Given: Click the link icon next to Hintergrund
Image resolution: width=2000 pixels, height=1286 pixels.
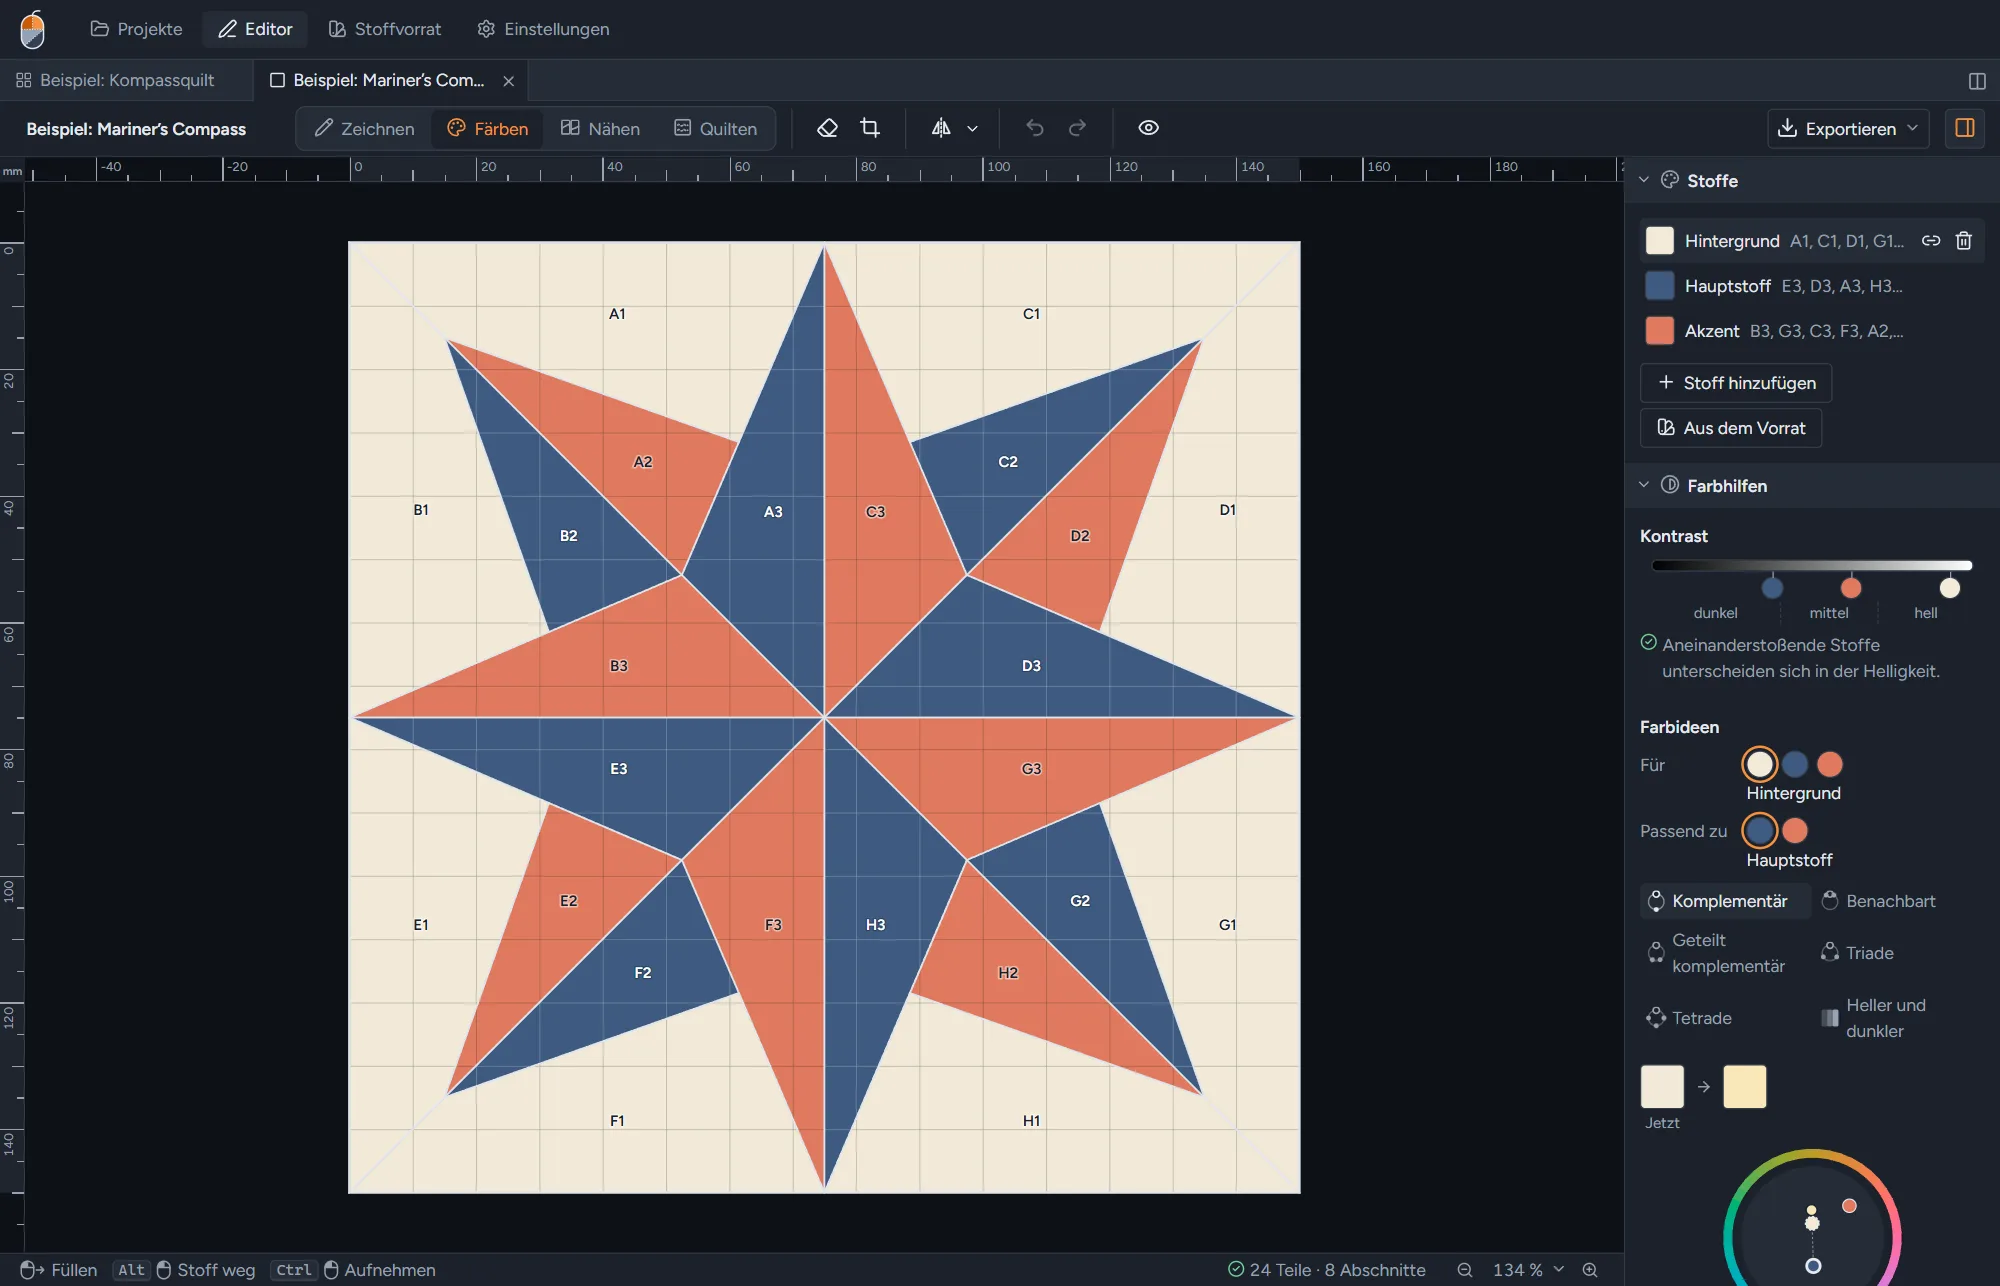Looking at the screenshot, I should [1931, 241].
